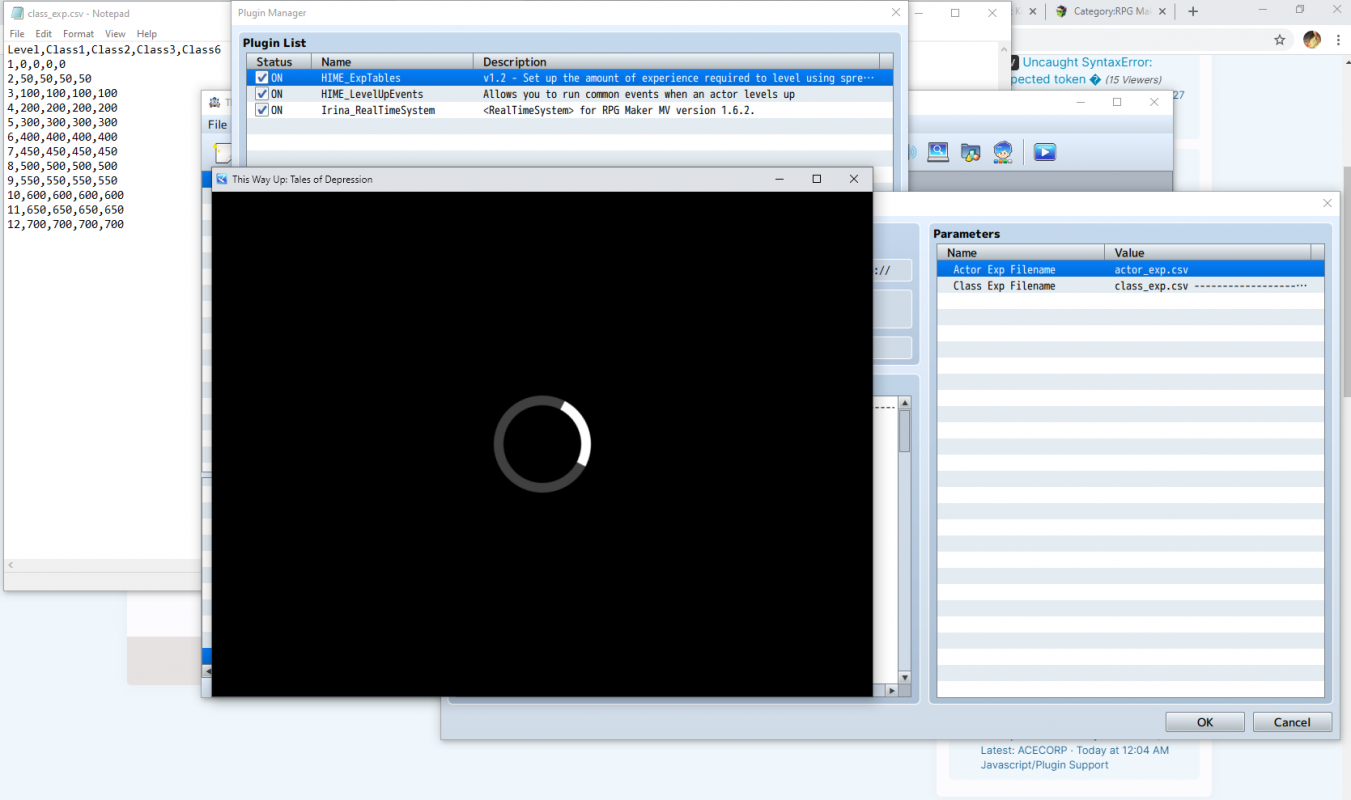This screenshot has width=1351, height=800.
Task: Click the help text scrollbar down arrow
Action: [x=905, y=678]
